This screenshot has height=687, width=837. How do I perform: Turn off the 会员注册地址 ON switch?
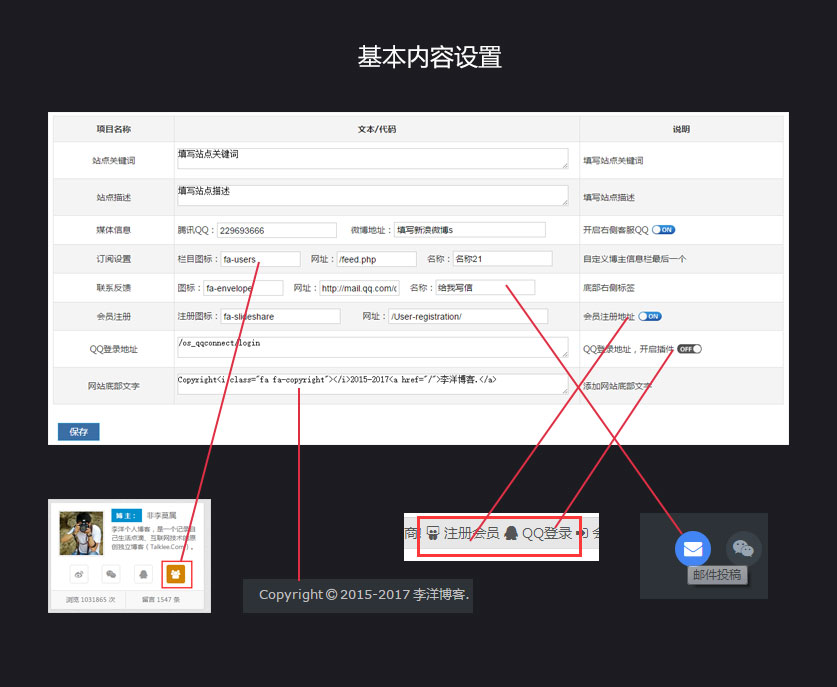tap(651, 315)
